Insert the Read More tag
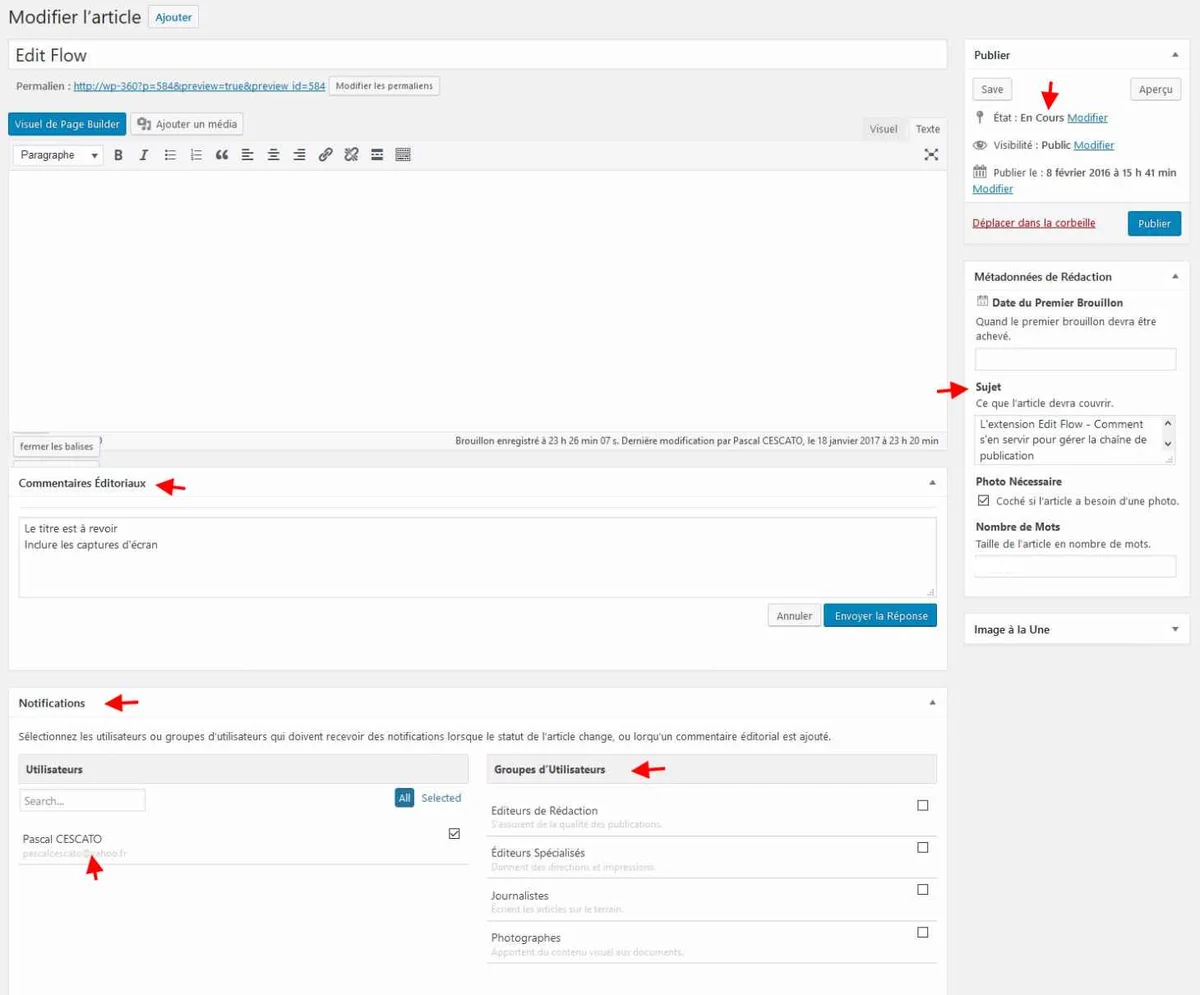This screenshot has width=1200, height=995. click(x=377, y=155)
